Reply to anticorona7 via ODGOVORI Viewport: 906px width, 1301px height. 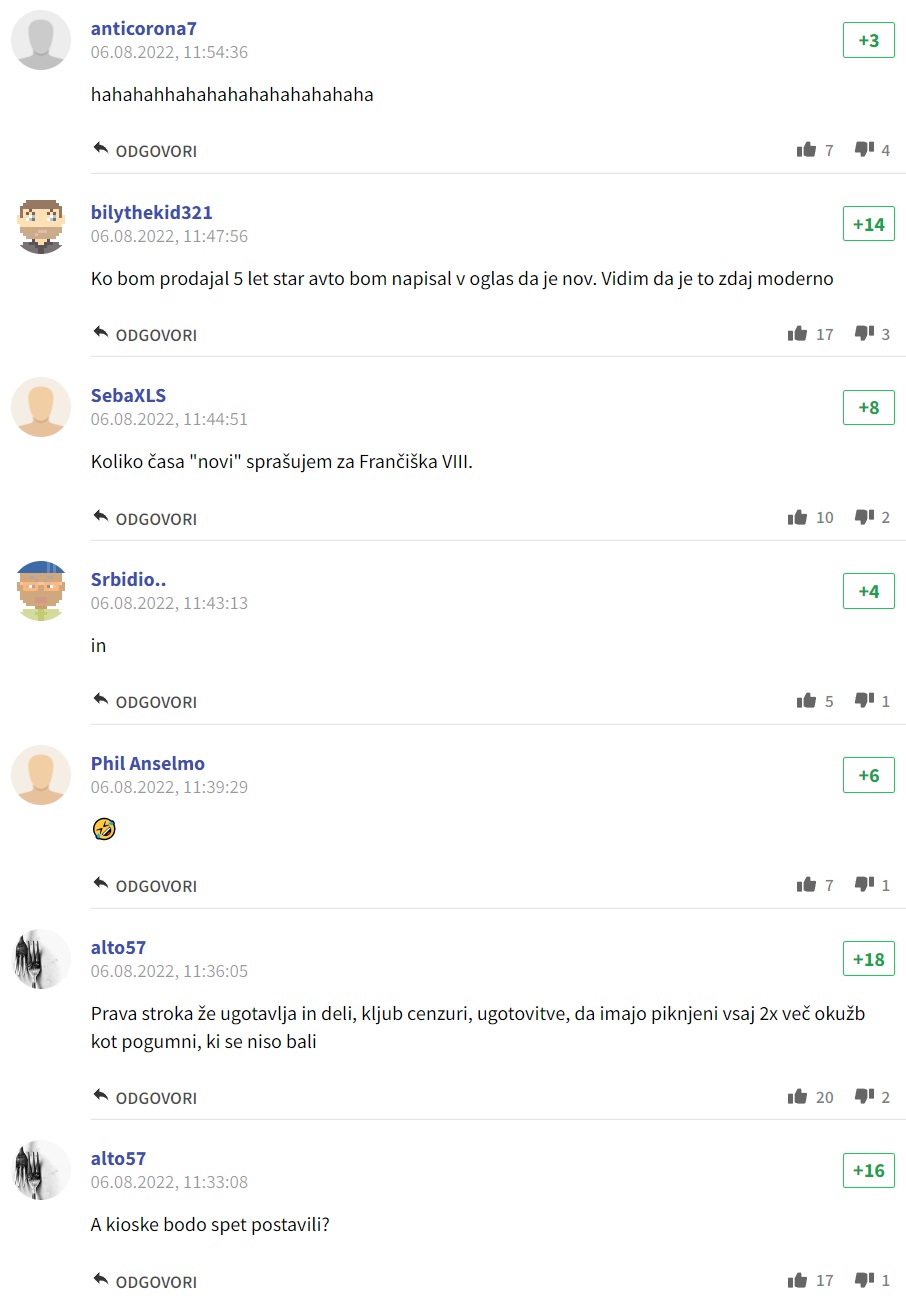pyautogui.click(x=145, y=151)
